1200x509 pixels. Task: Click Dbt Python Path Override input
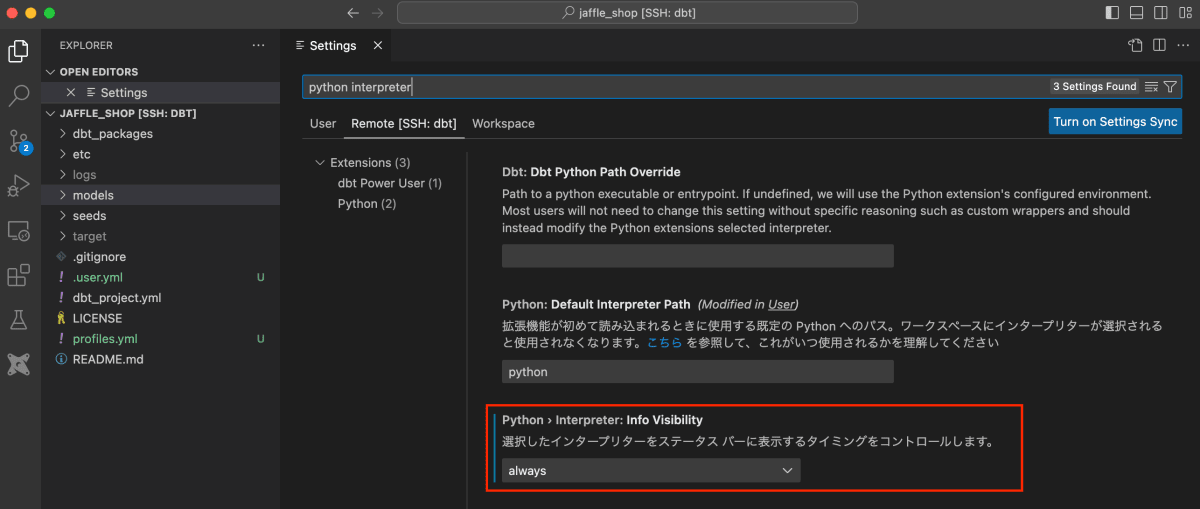click(x=697, y=256)
